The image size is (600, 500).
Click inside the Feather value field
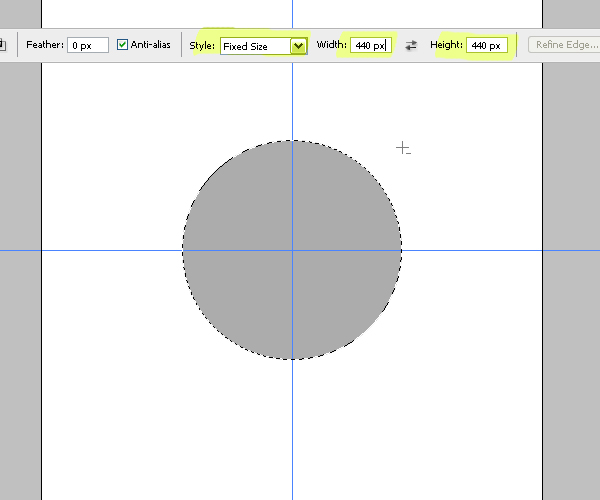[88, 45]
